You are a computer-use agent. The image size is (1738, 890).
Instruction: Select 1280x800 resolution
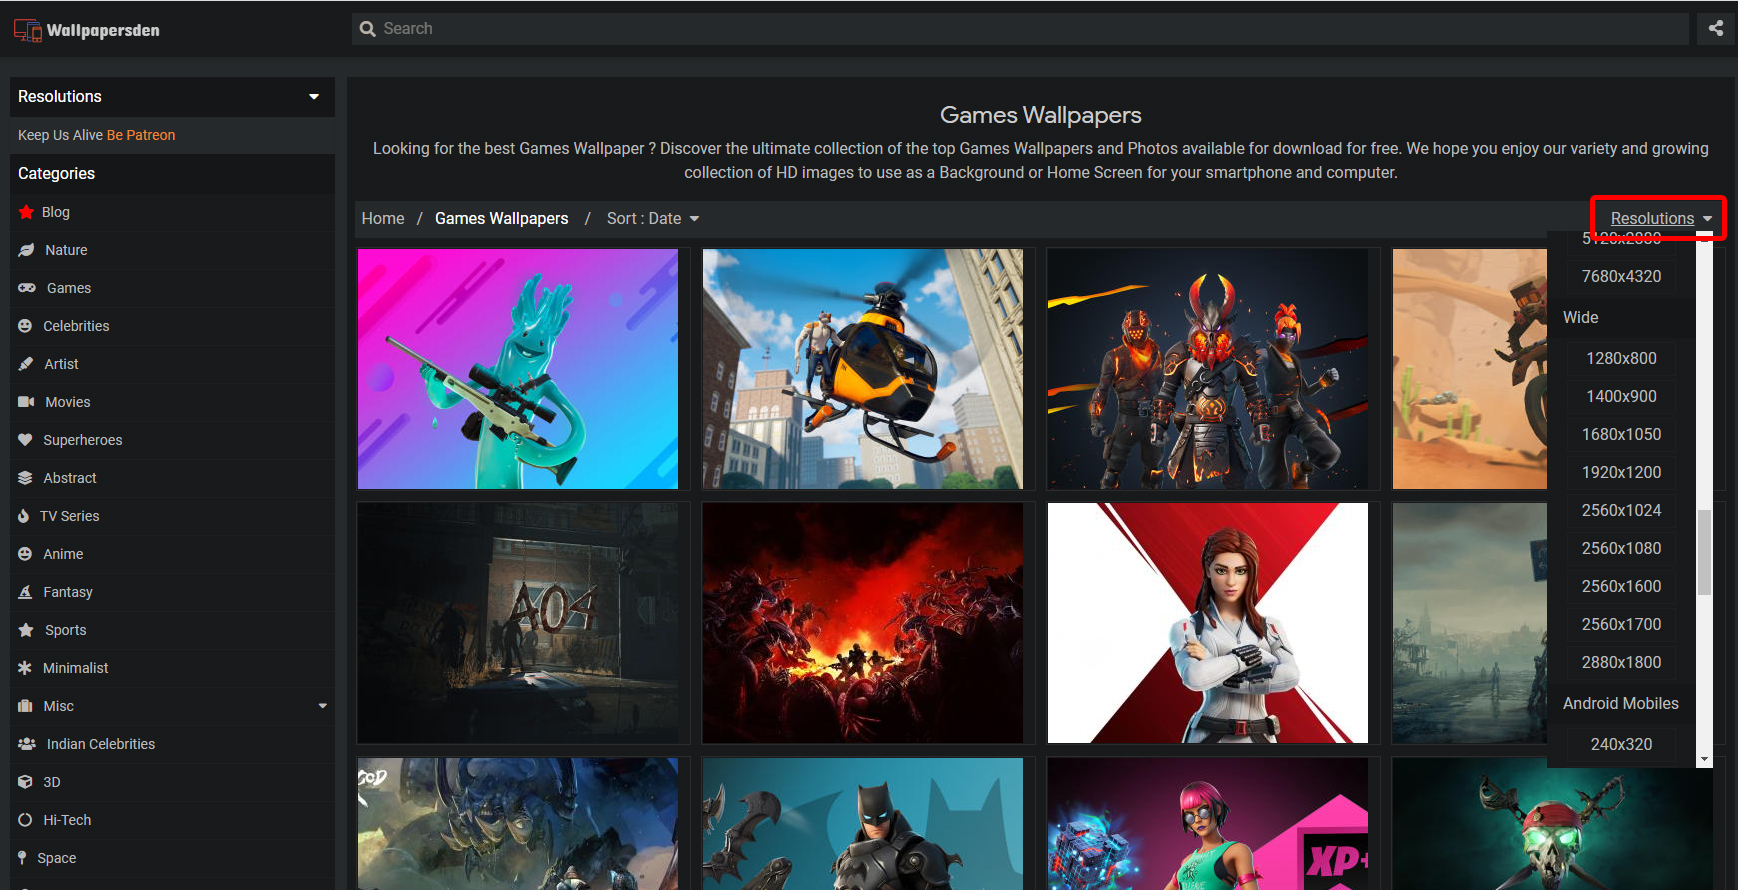pyautogui.click(x=1621, y=359)
